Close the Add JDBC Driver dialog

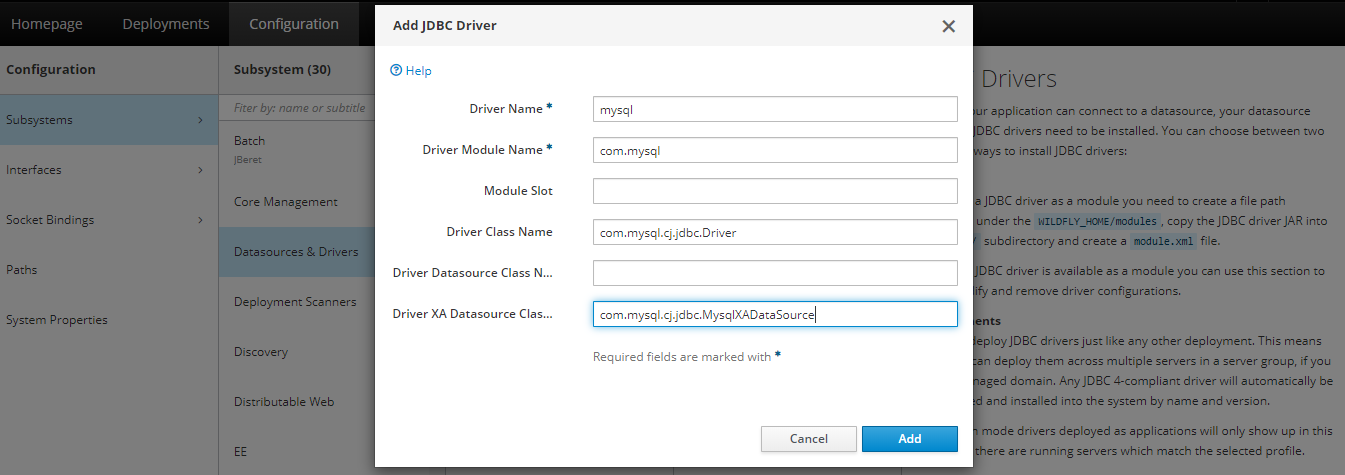pyautogui.click(x=949, y=26)
